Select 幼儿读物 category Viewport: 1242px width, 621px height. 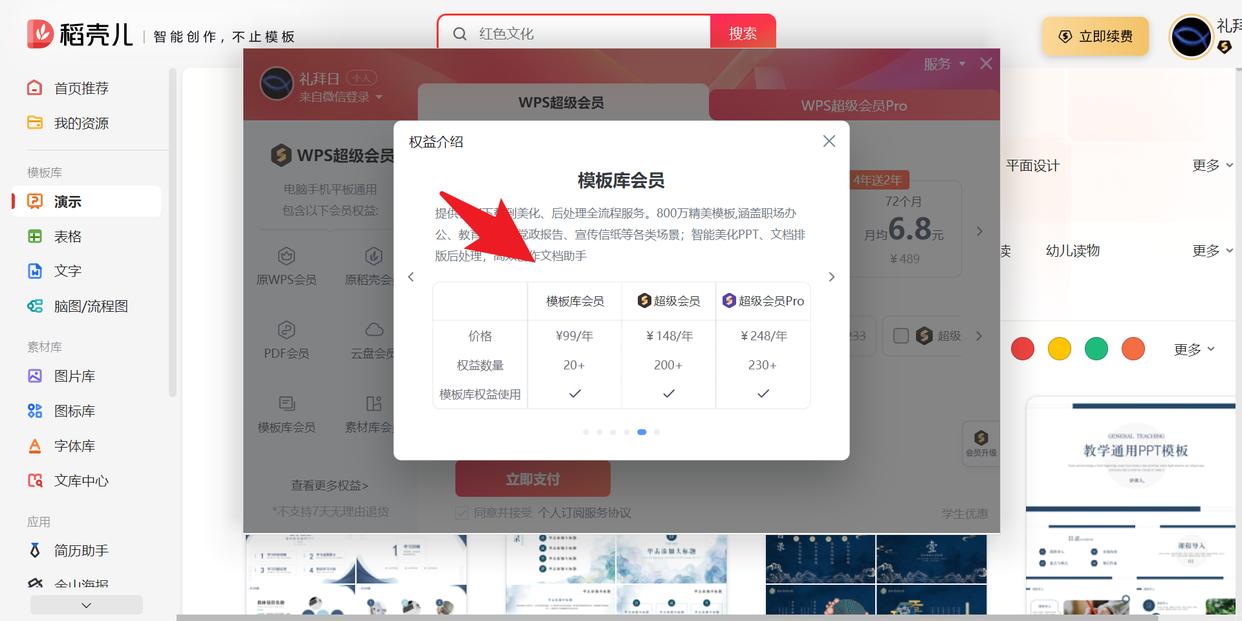[1072, 250]
